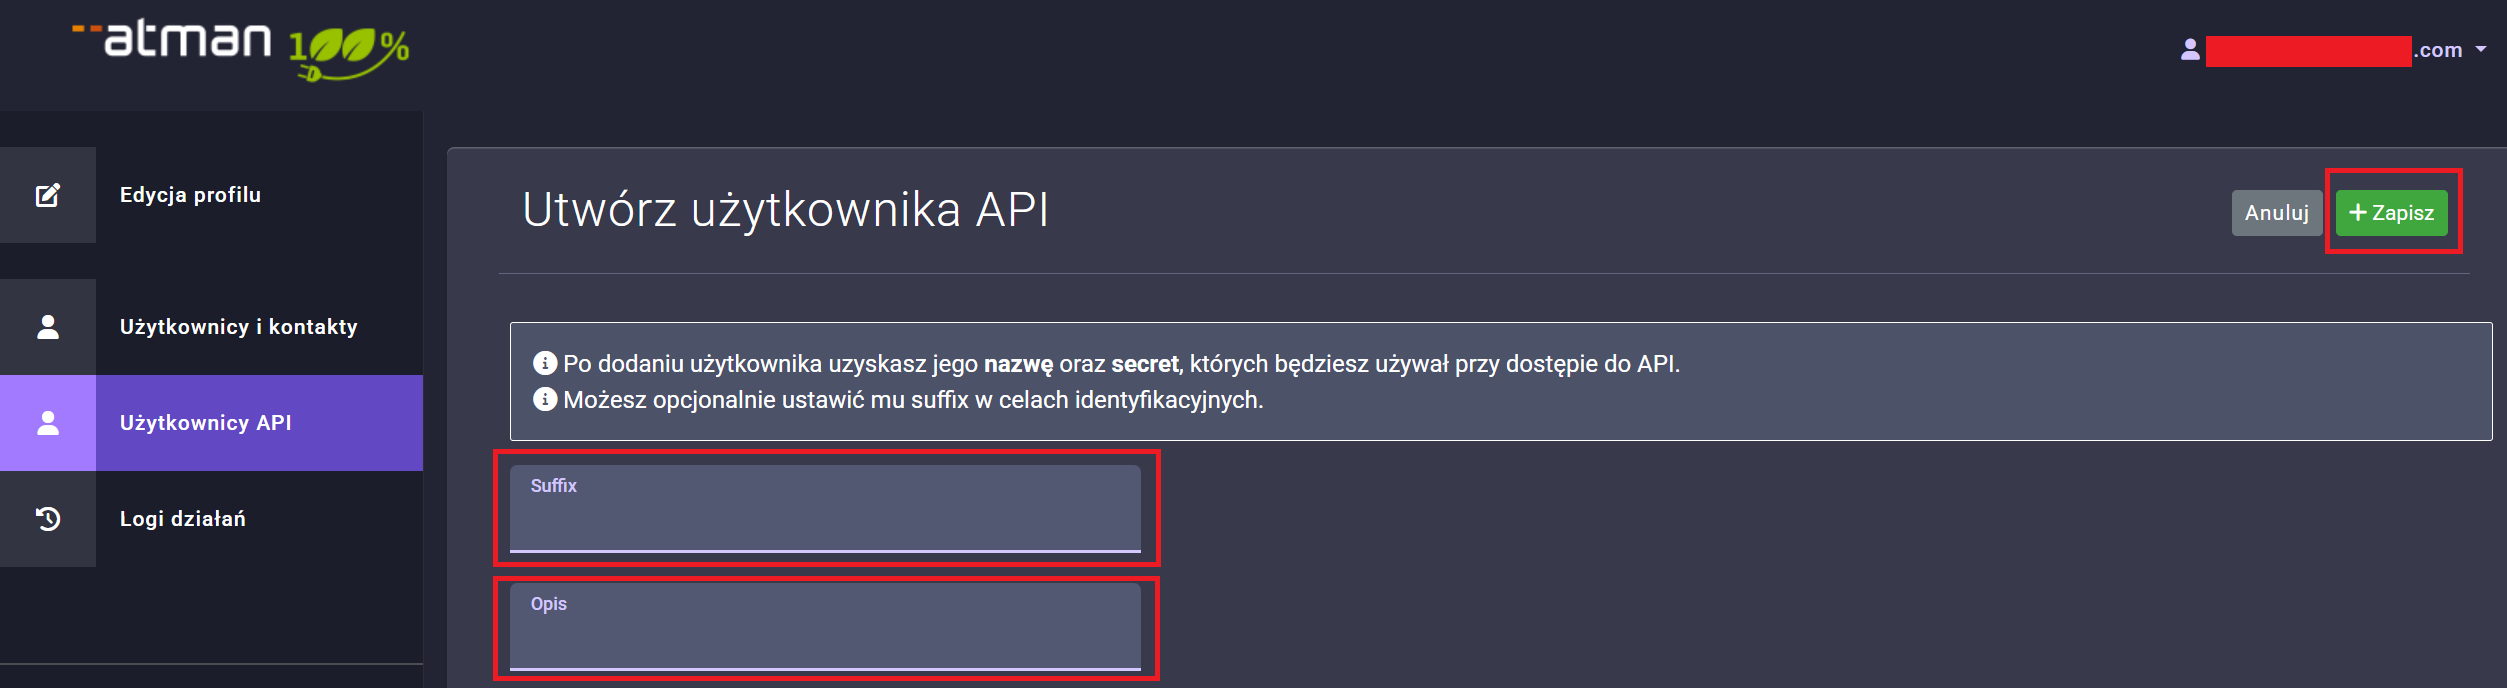Click the info icon beside 'Możesz opcjonalnie'
The width and height of the screenshot is (2507, 688).
pos(545,400)
